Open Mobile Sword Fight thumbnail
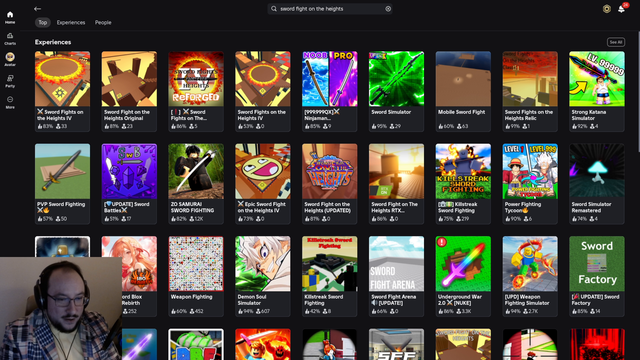640x360 pixels. (463, 79)
